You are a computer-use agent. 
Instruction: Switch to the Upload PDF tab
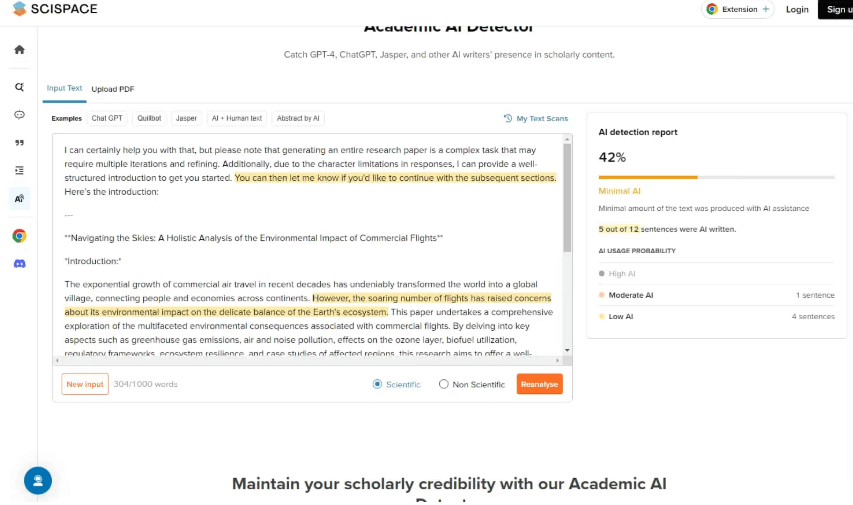tap(113, 89)
